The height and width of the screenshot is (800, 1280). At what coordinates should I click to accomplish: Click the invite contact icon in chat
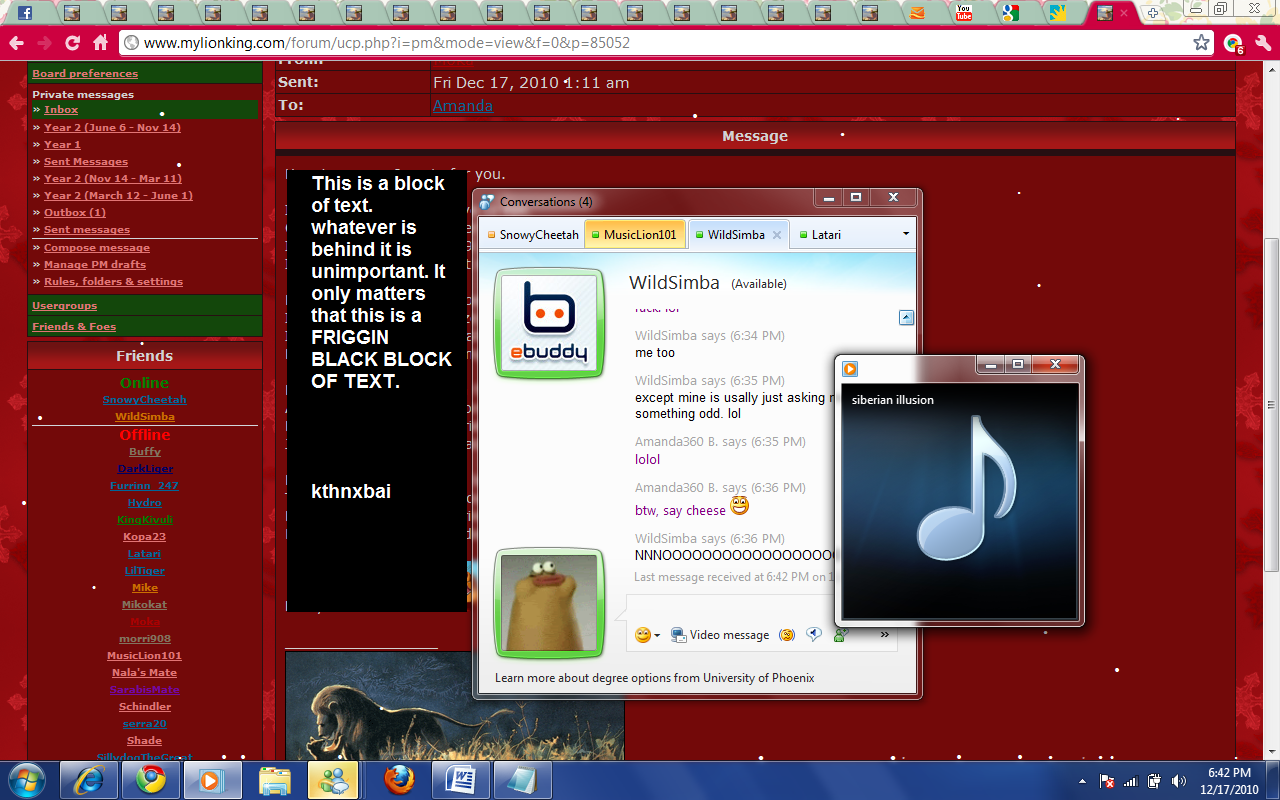[841, 634]
